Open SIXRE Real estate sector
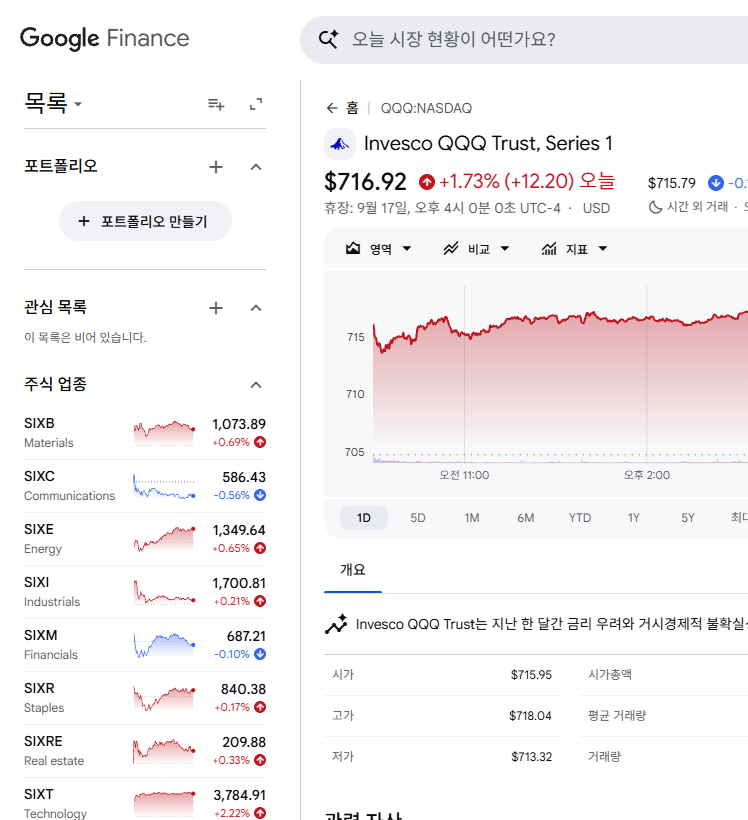 click(145, 751)
